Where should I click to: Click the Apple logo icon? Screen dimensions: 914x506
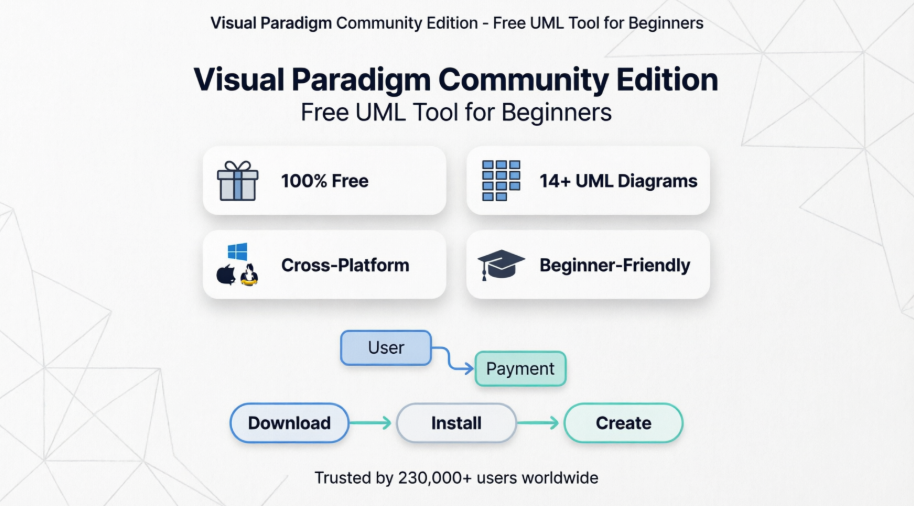(226, 274)
